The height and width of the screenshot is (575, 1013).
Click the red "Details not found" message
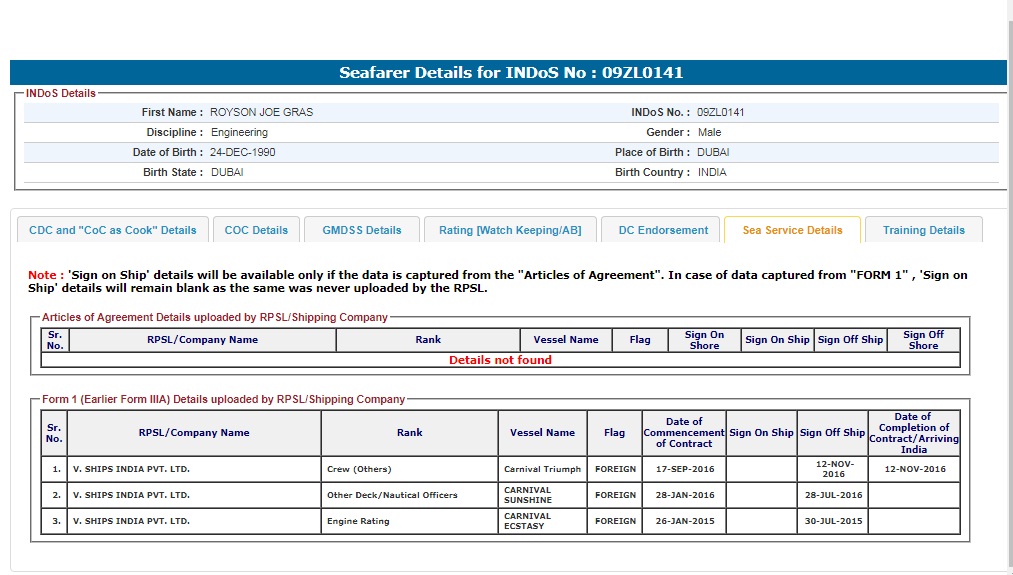click(x=500, y=360)
